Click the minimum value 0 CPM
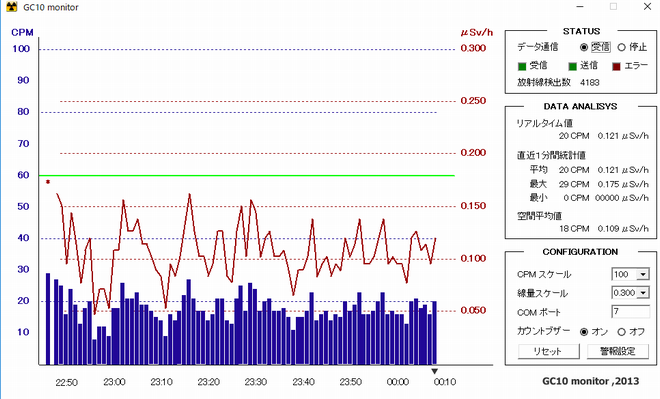Image resolution: width=660 pixels, height=399 pixels. 576,198
